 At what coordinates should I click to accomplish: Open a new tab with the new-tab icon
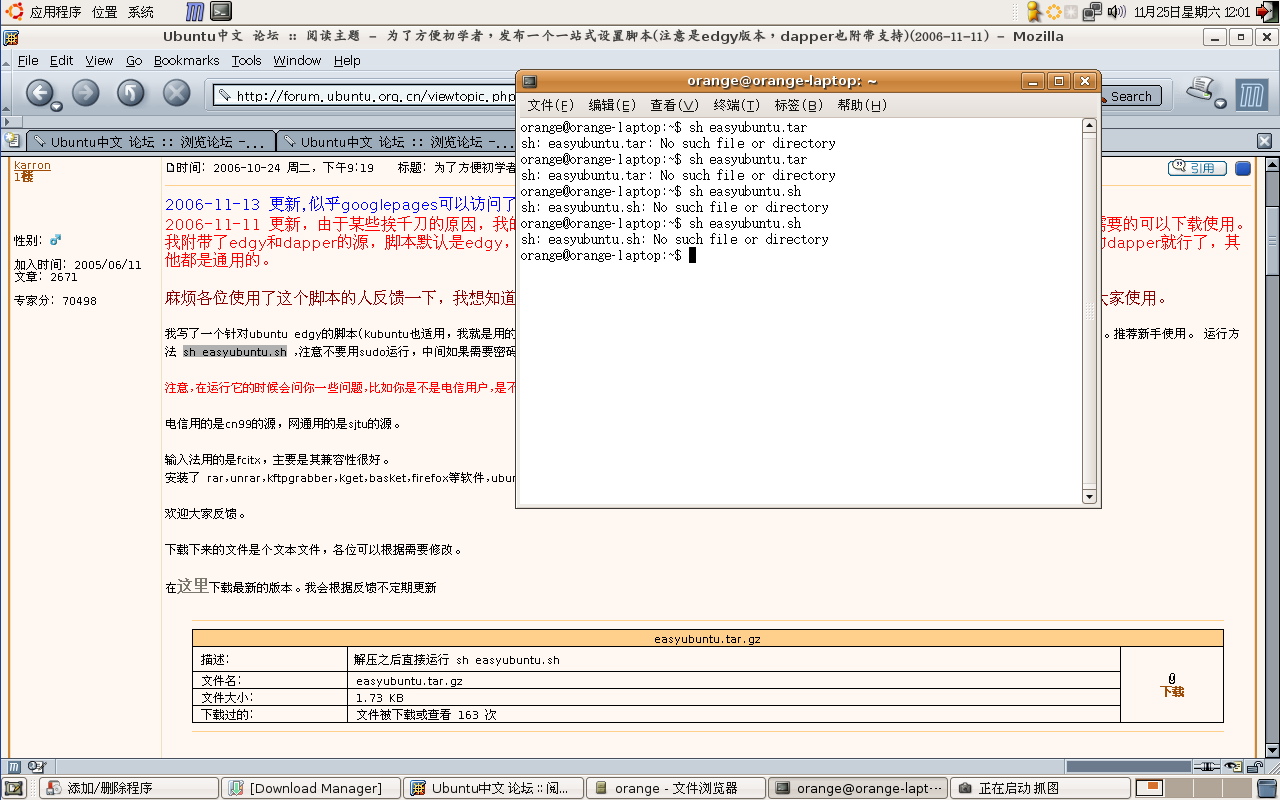(x=12, y=141)
